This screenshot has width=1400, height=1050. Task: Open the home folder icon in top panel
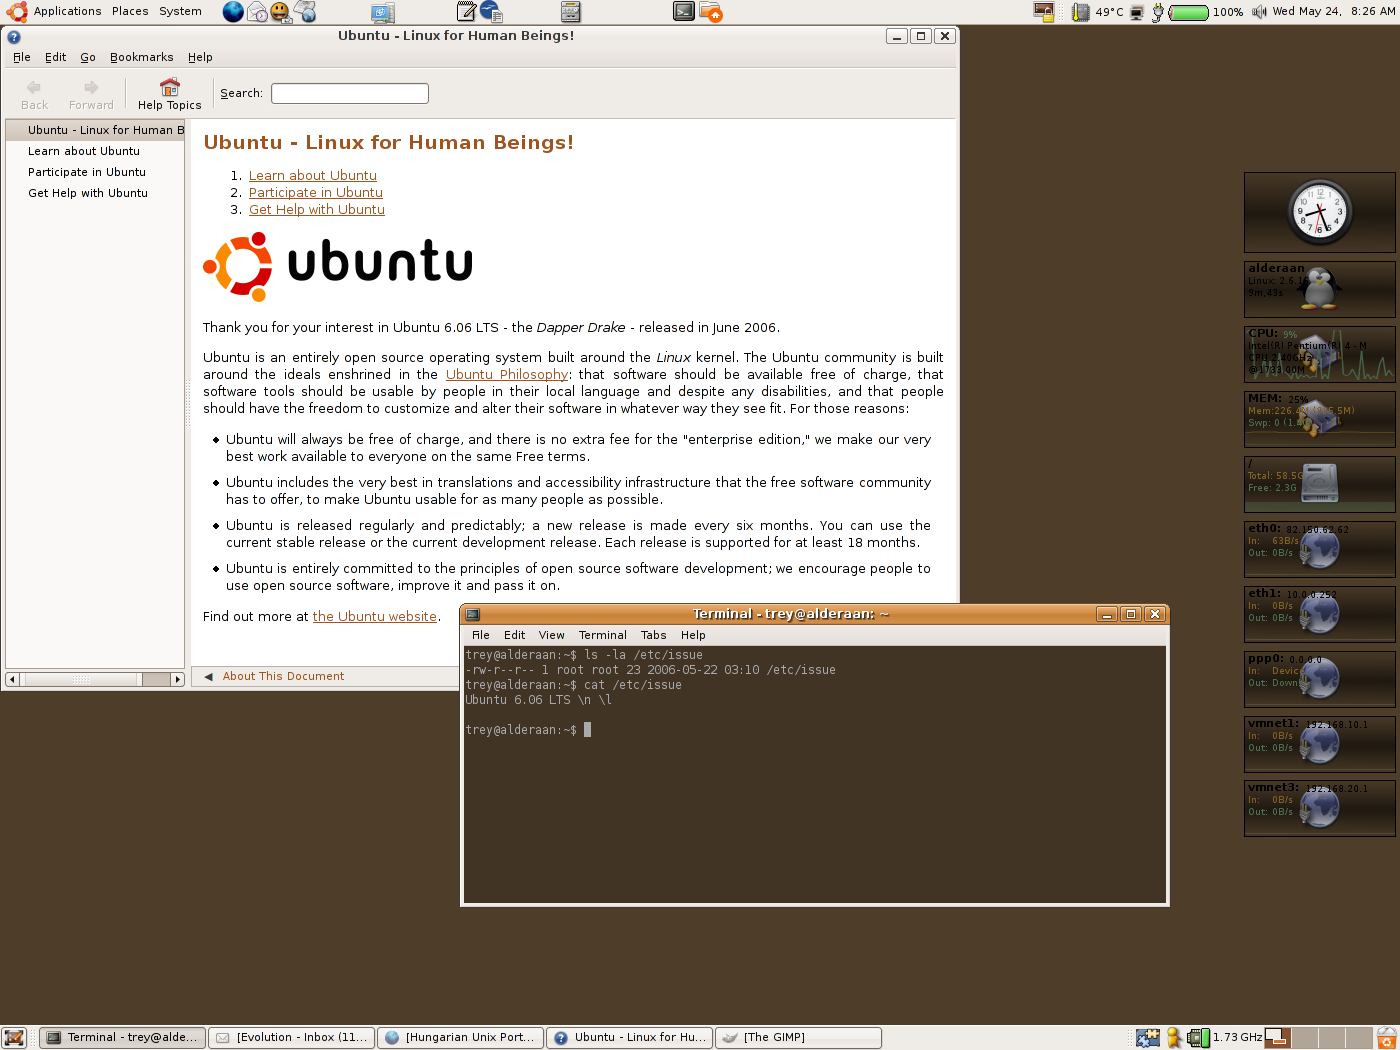tap(710, 12)
